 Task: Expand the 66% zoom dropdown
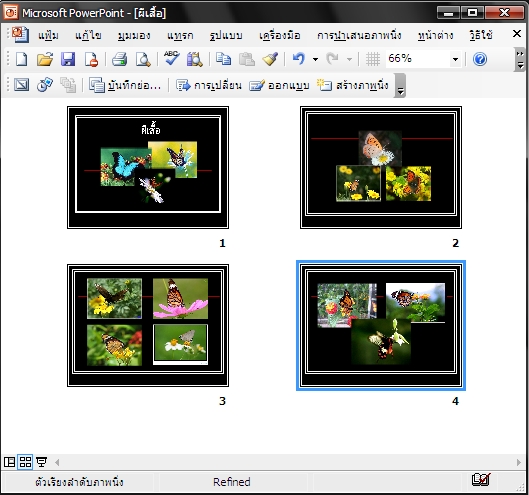455,59
